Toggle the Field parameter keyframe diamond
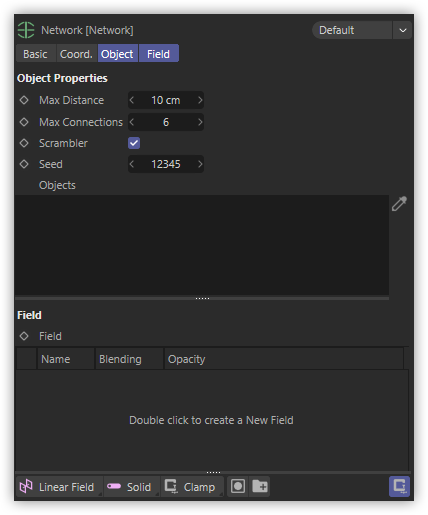 pyautogui.click(x=24, y=336)
